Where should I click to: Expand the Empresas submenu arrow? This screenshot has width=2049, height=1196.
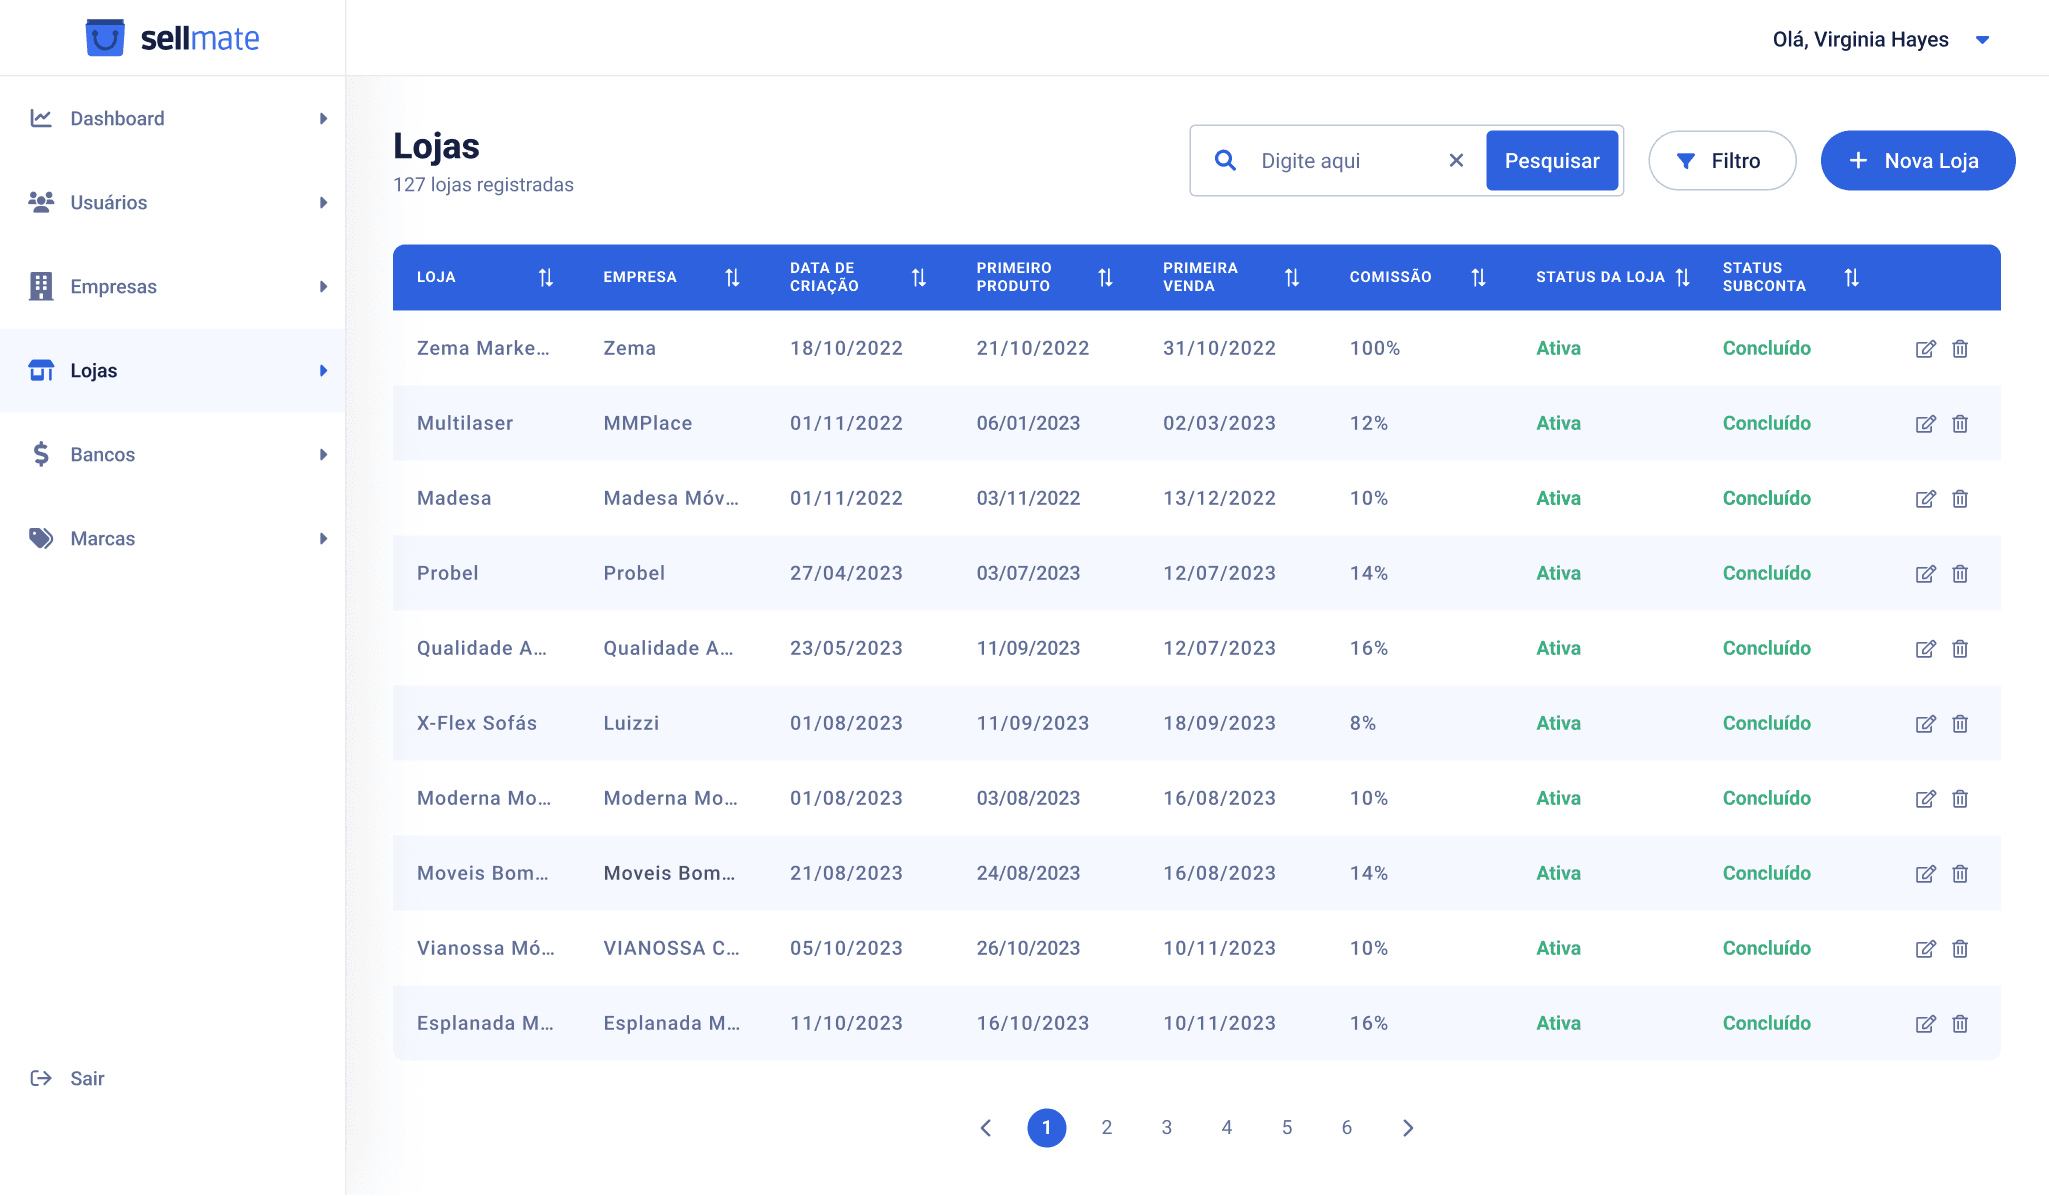click(323, 287)
